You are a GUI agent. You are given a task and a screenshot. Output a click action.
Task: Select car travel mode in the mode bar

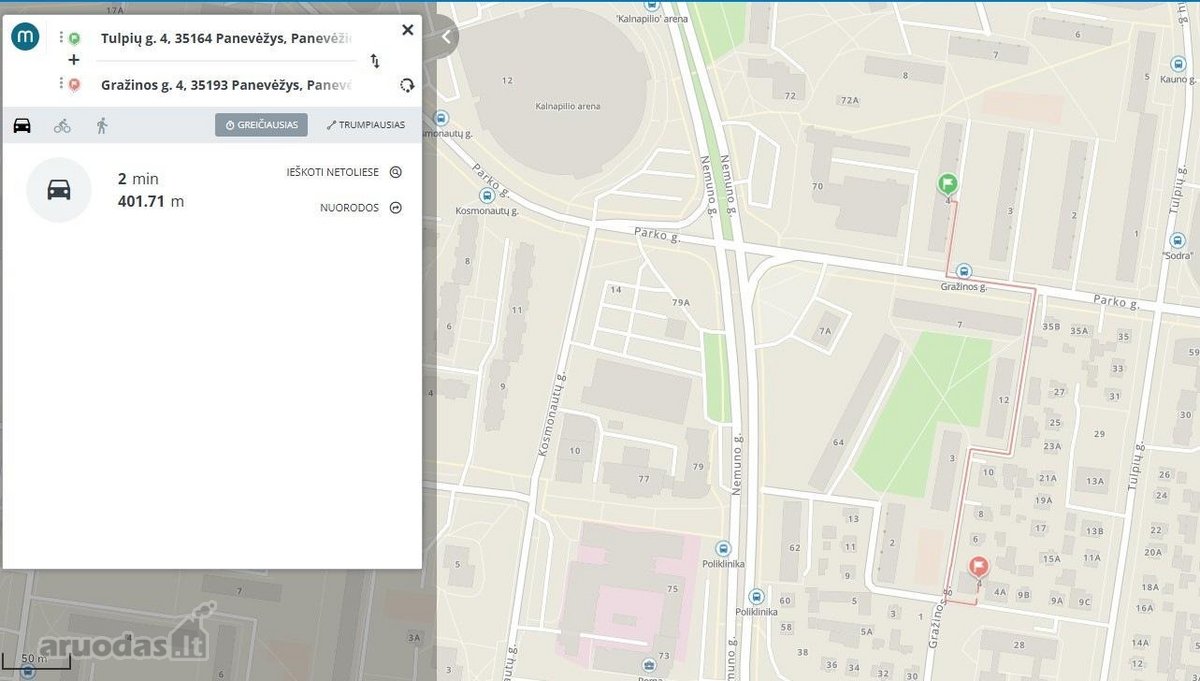(x=22, y=125)
